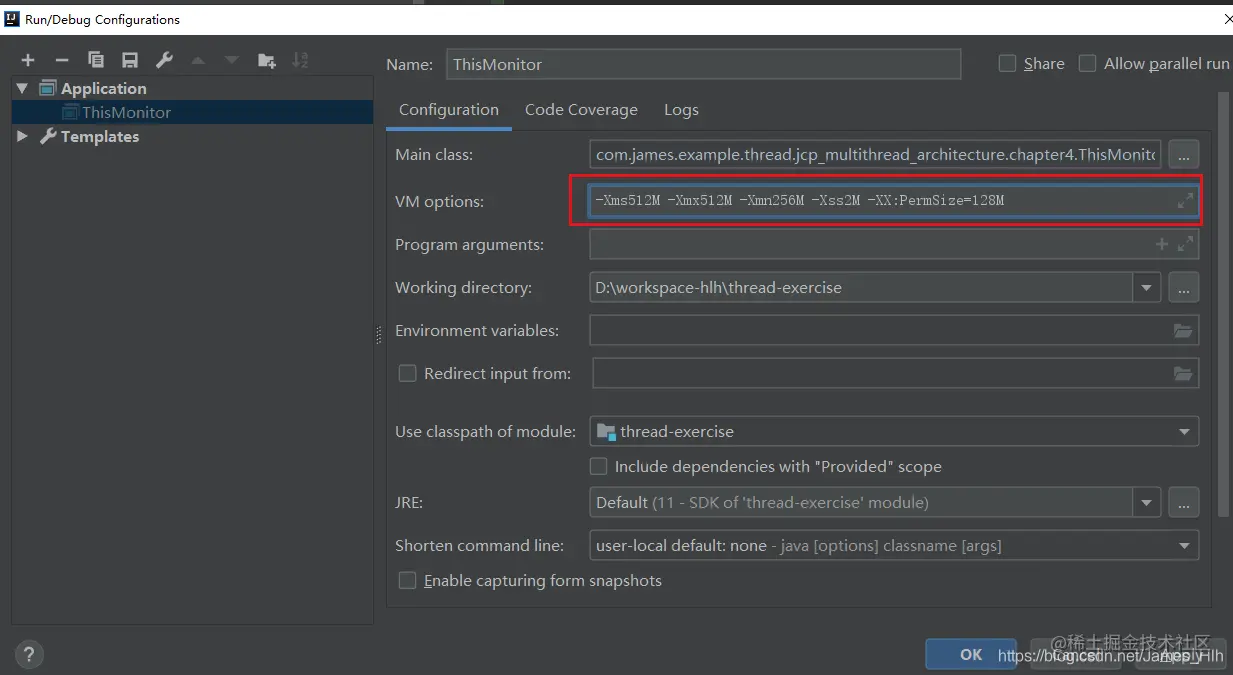The image size is (1233, 675).
Task: Browse working directory with ellipsis button
Action: pyautogui.click(x=1184, y=288)
